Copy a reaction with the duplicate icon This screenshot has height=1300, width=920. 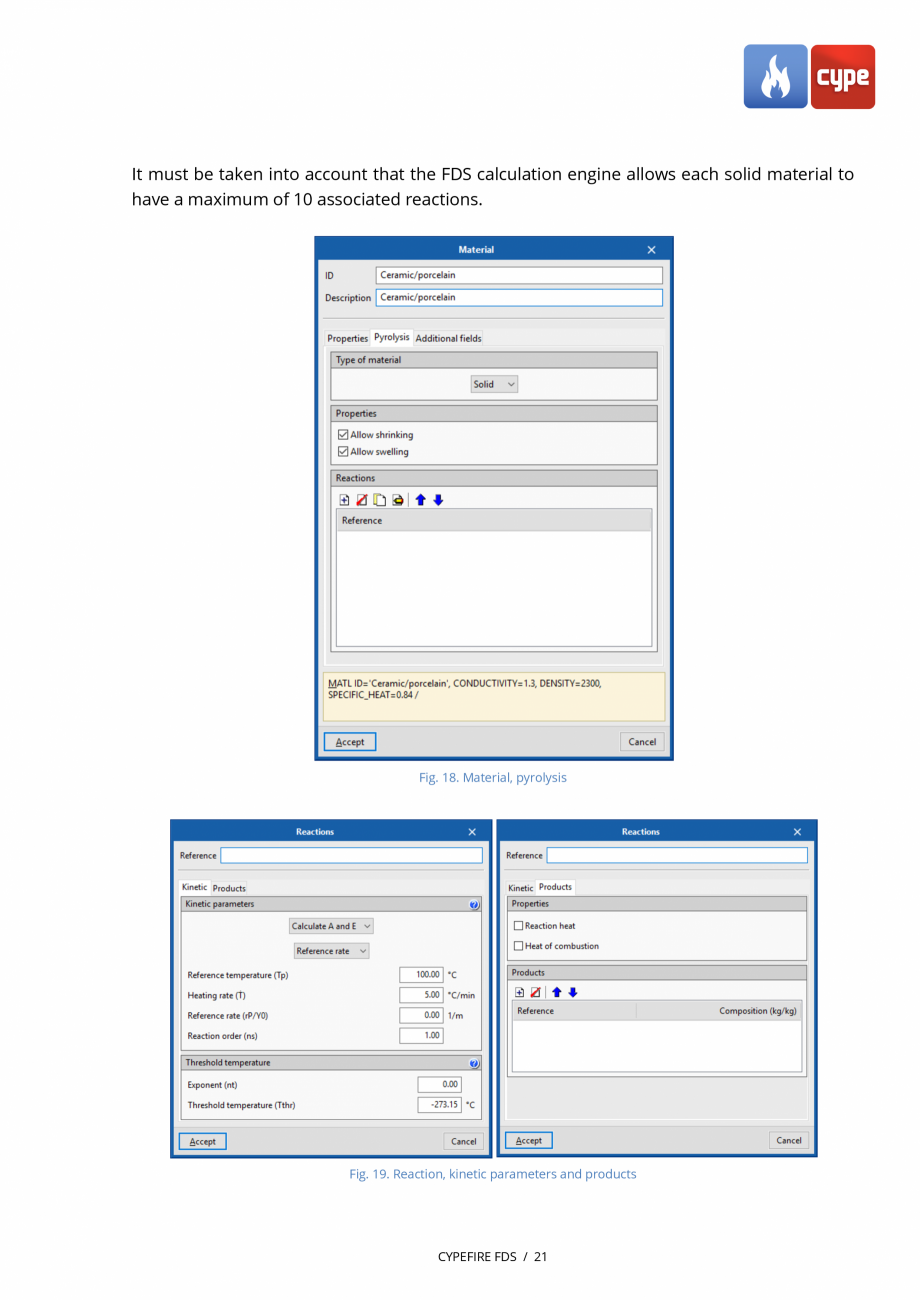coord(379,500)
